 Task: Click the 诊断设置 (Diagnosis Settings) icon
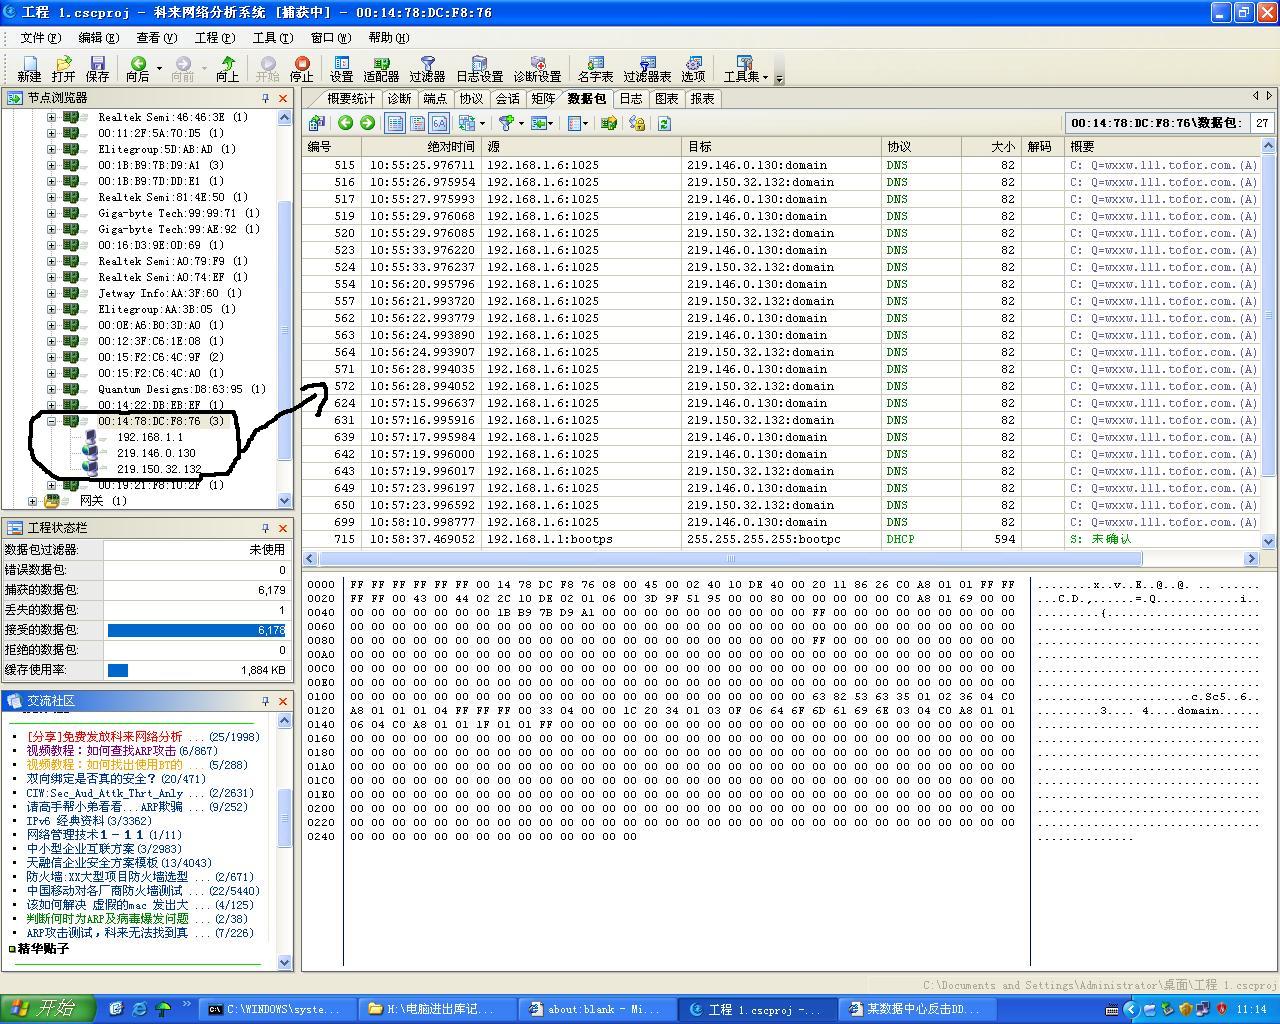(537, 68)
